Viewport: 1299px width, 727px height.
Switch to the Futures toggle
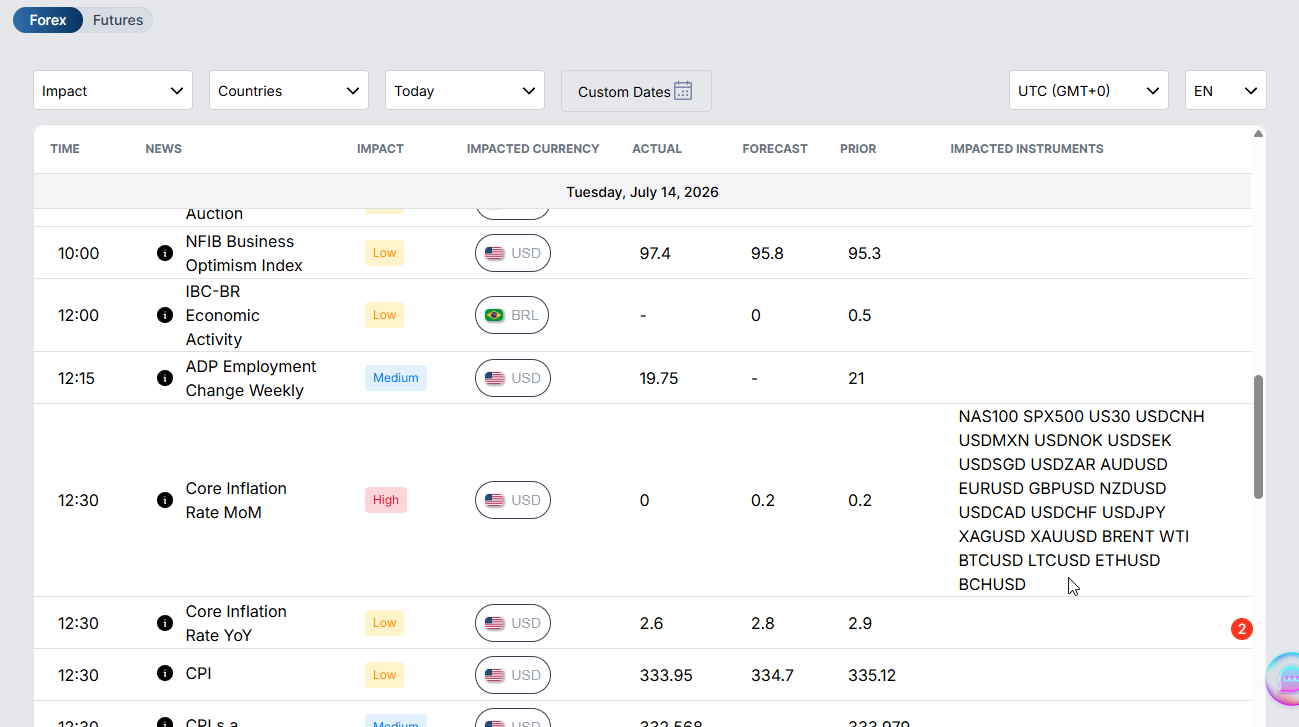118,20
